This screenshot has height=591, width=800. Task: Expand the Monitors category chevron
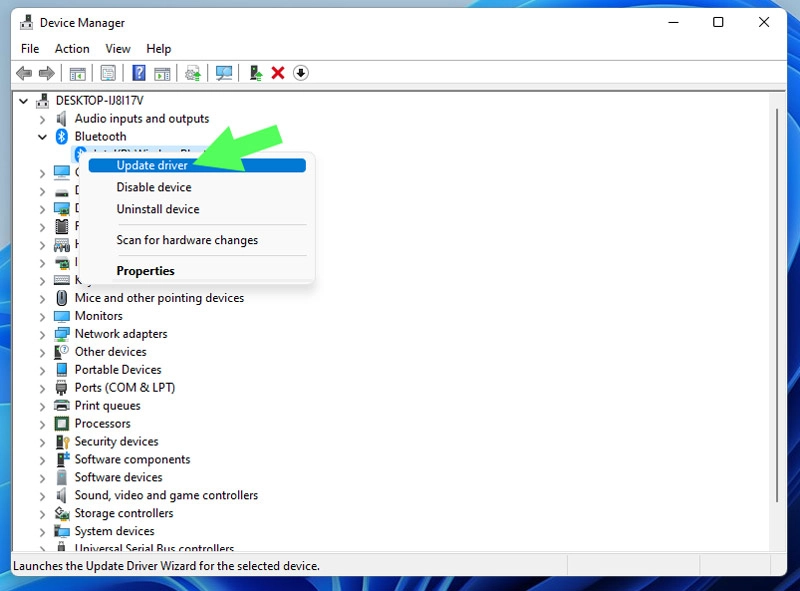tap(42, 316)
